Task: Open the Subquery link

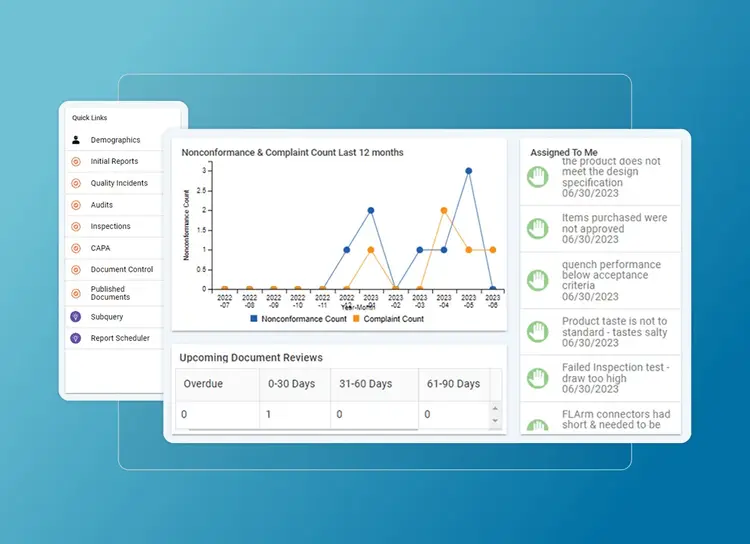Action: (x=107, y=317)
